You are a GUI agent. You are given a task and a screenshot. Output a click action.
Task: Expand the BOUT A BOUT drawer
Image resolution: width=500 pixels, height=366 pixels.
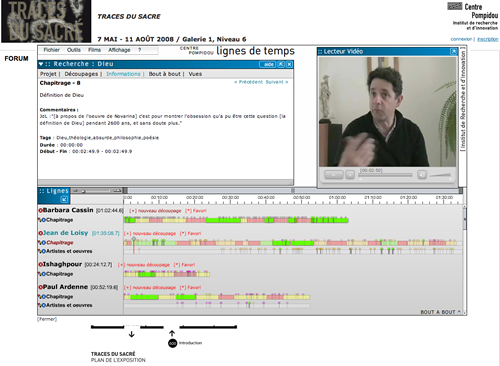click(x=441, y=312)
